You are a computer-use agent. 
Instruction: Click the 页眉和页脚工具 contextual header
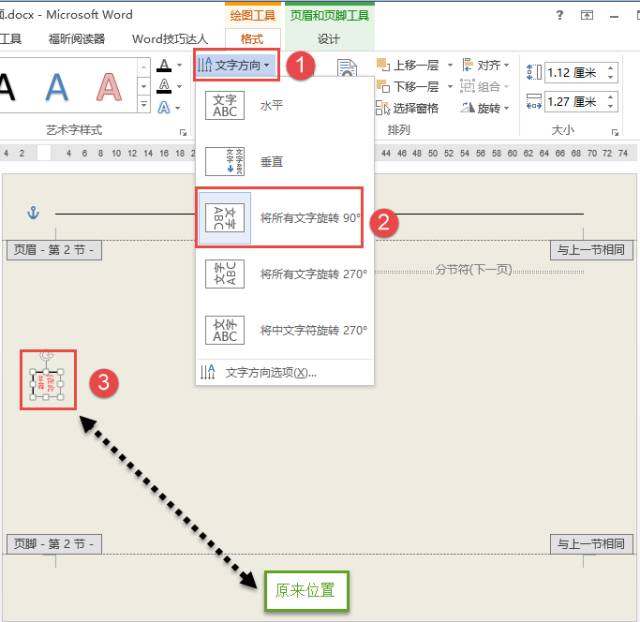(329, 16)
